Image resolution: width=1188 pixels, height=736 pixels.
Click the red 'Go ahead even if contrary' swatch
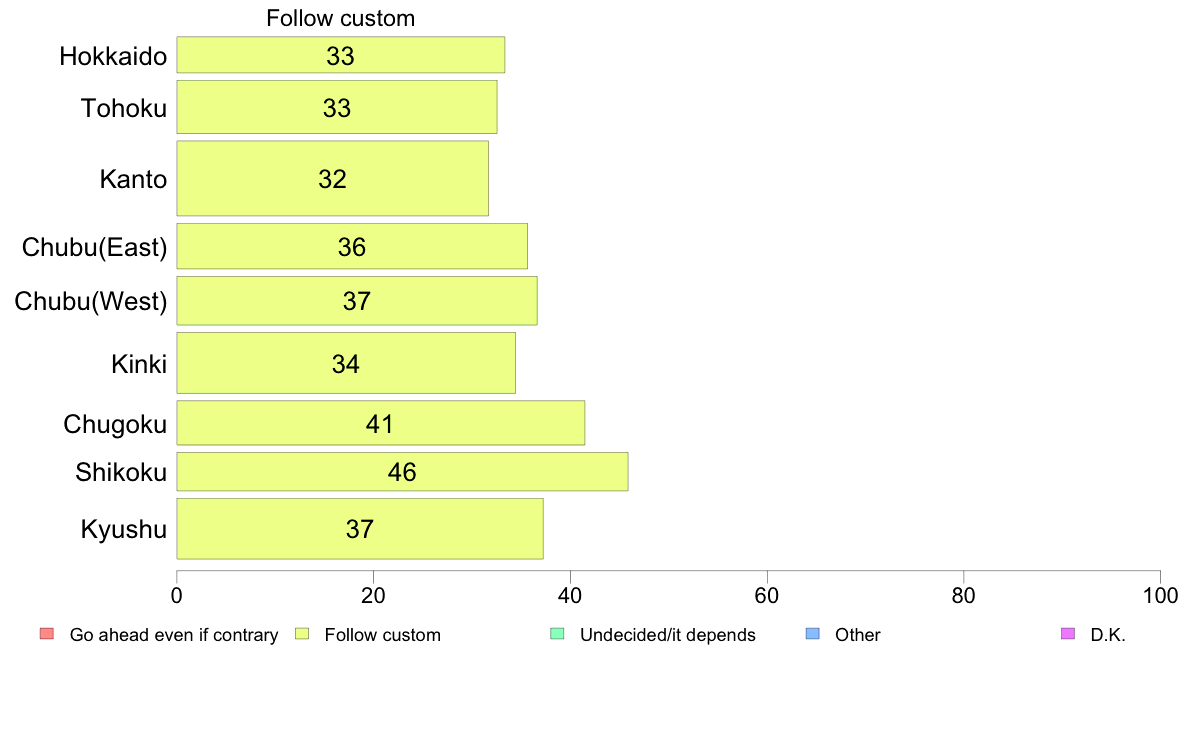[x=47, y=634]
